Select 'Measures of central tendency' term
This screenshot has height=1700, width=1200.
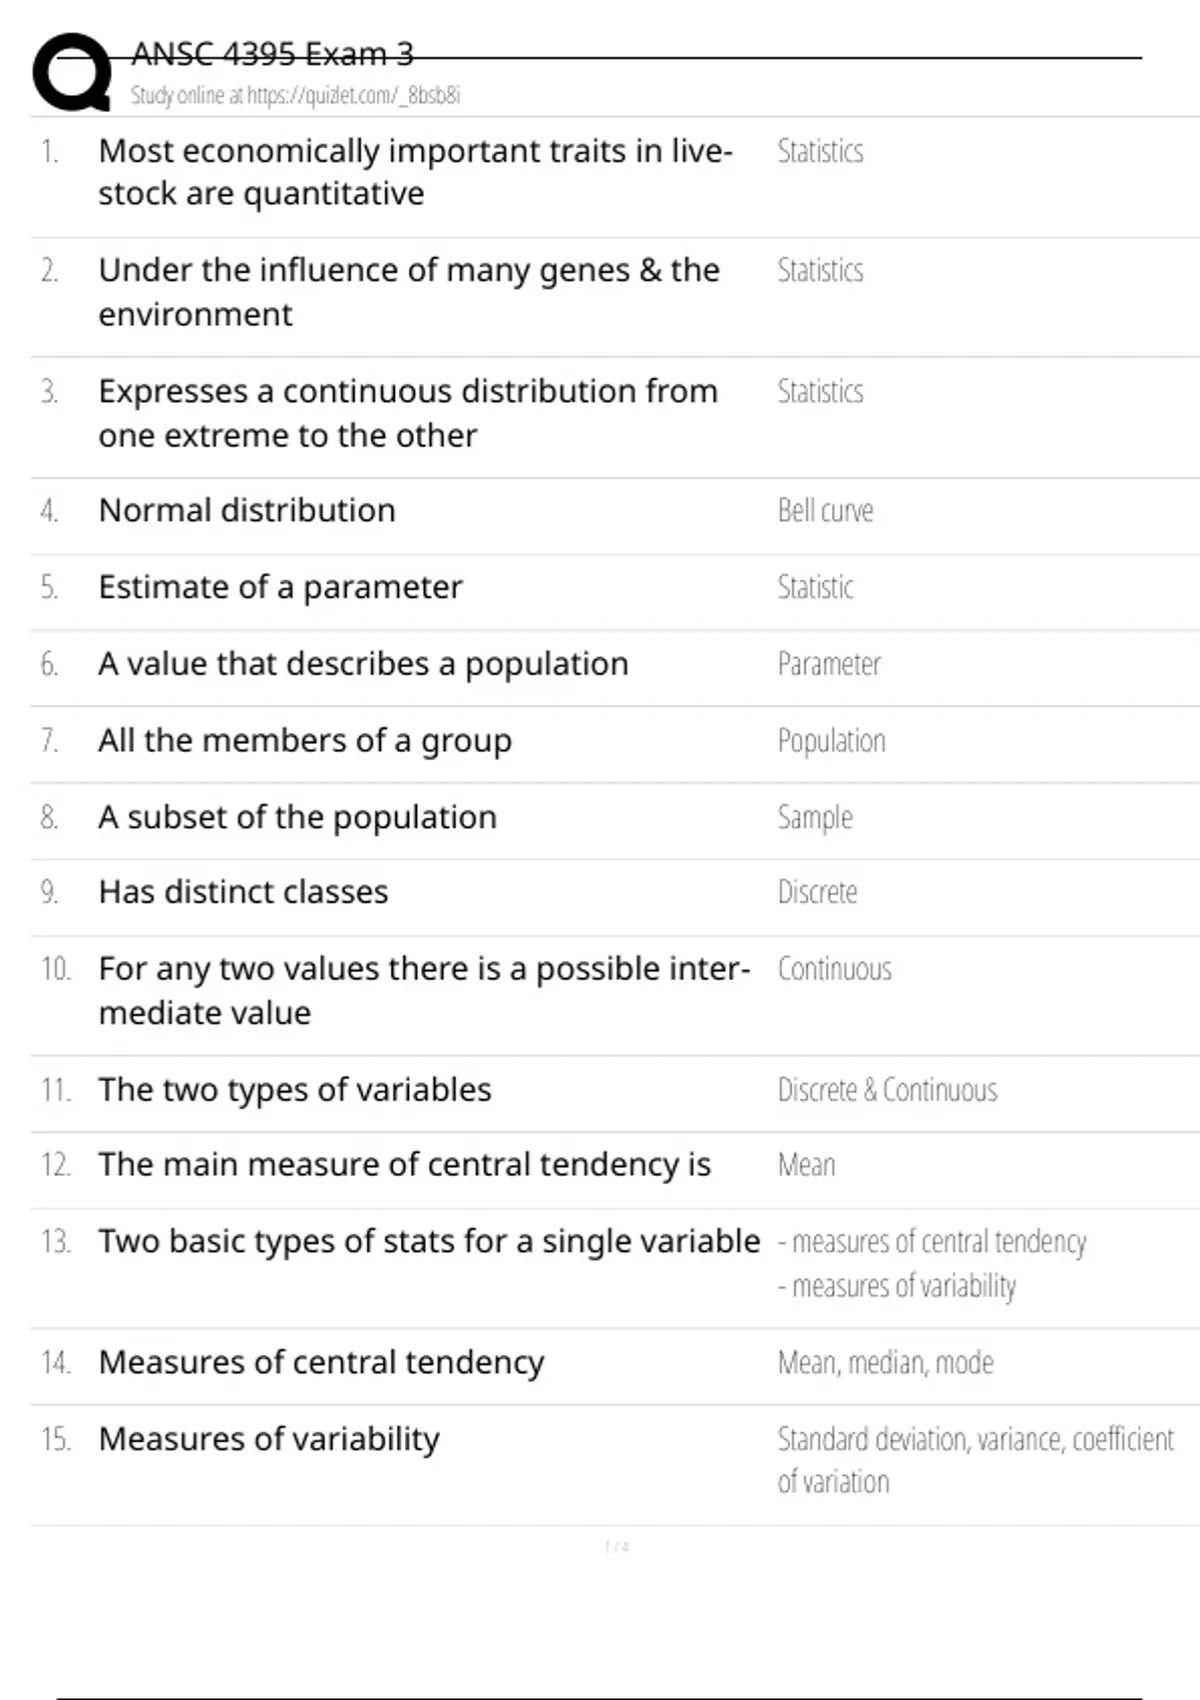click(321, 1363)
